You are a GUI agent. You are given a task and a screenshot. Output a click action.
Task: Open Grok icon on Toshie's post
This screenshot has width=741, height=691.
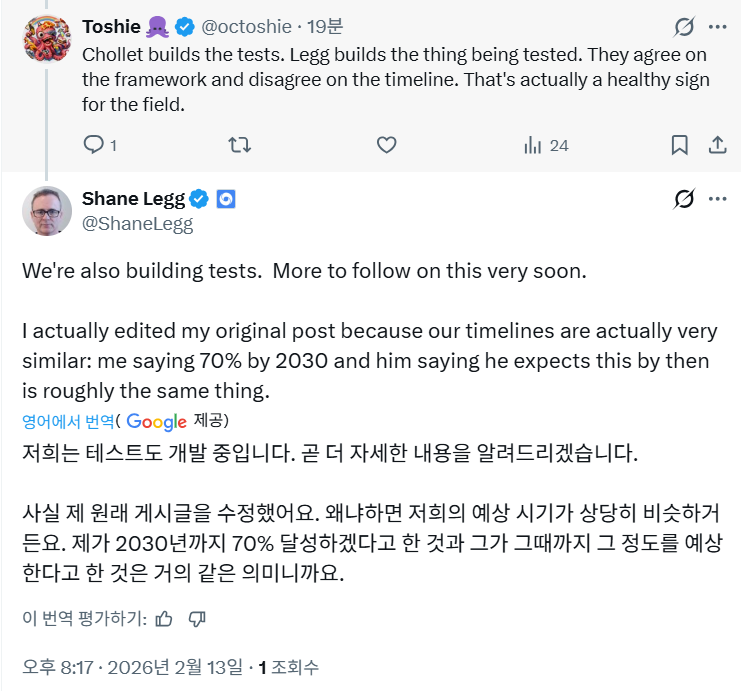(x=684, y=27)
